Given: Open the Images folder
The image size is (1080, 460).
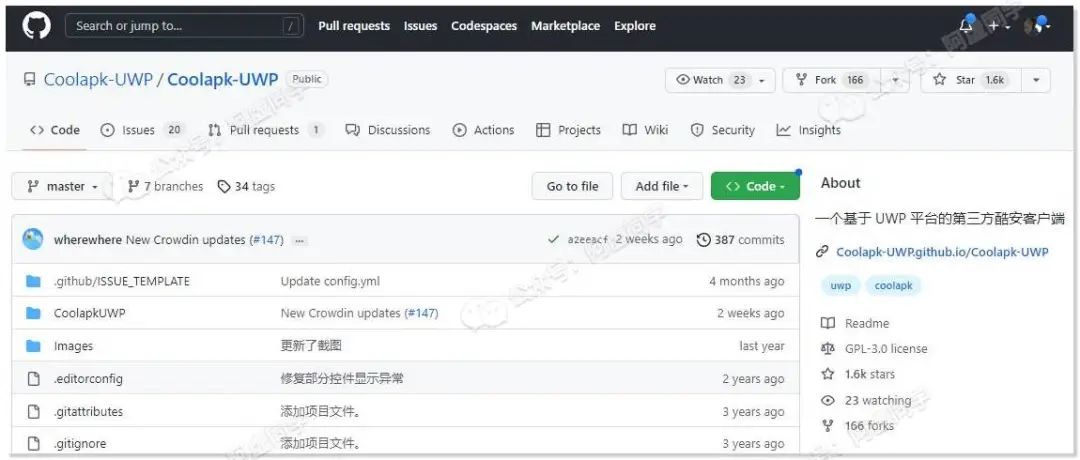Looking at the screenshot, I should (73, 346).
